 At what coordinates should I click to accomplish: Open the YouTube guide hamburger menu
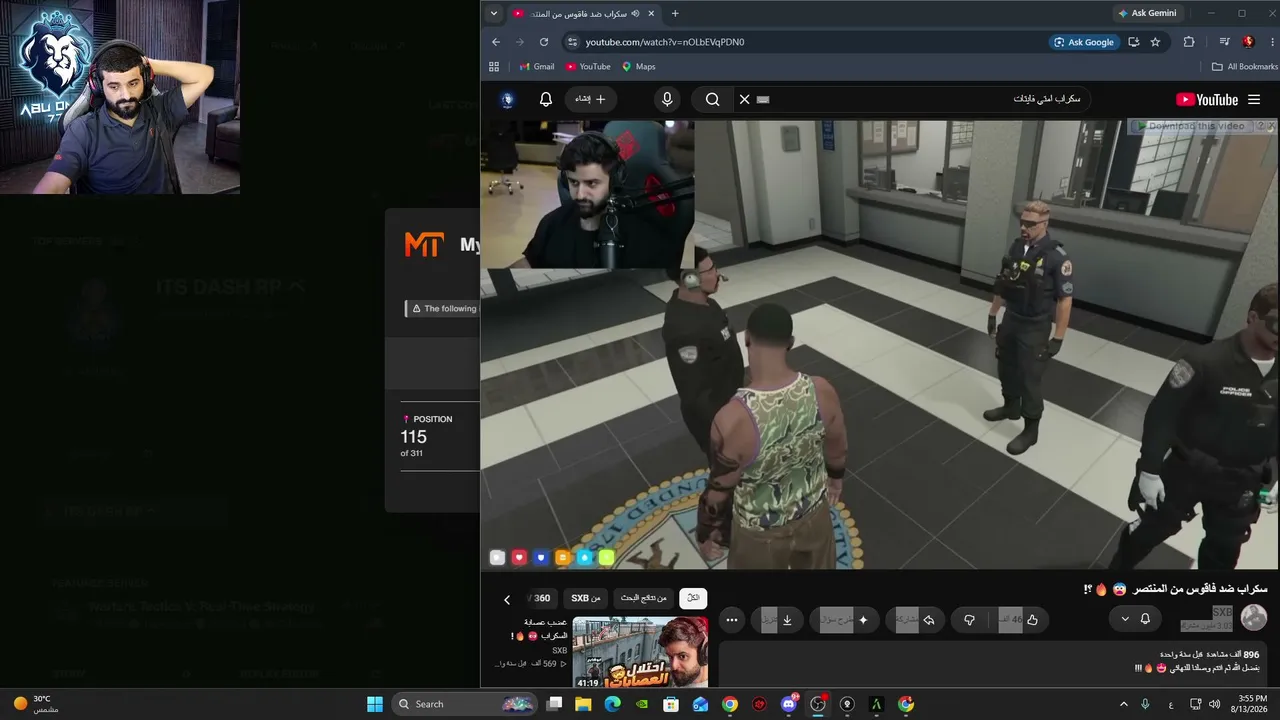1254,99
